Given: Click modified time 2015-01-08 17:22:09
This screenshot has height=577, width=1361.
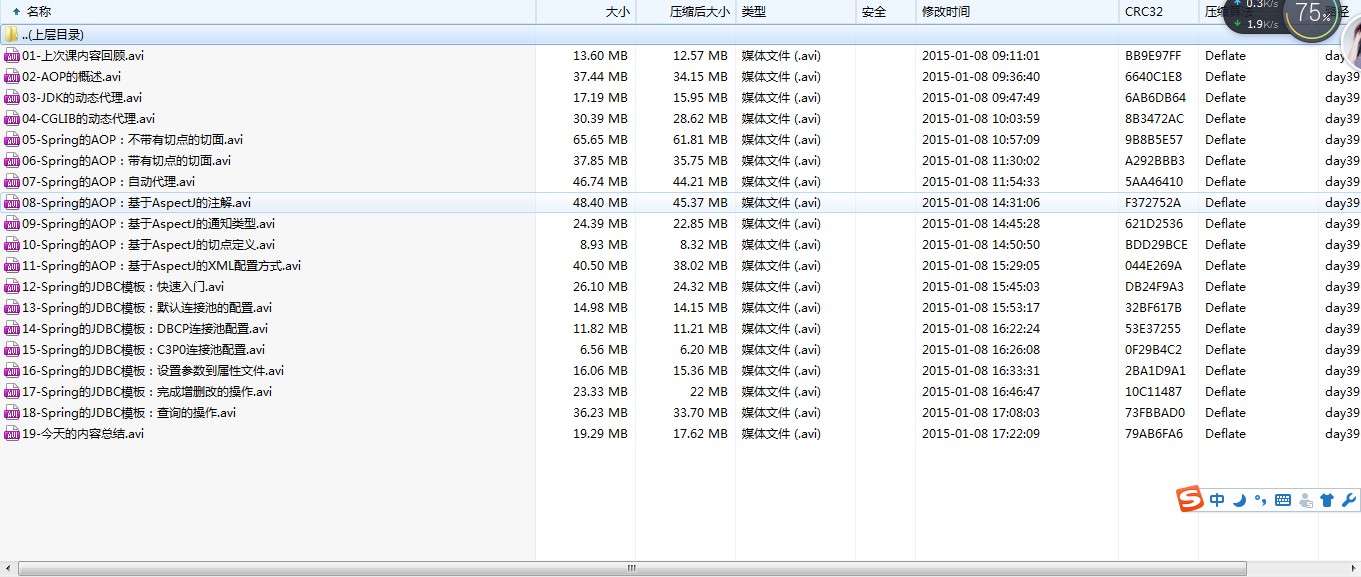Looking at the screenshot, I should pyautogui.click(x=981, y=434).
